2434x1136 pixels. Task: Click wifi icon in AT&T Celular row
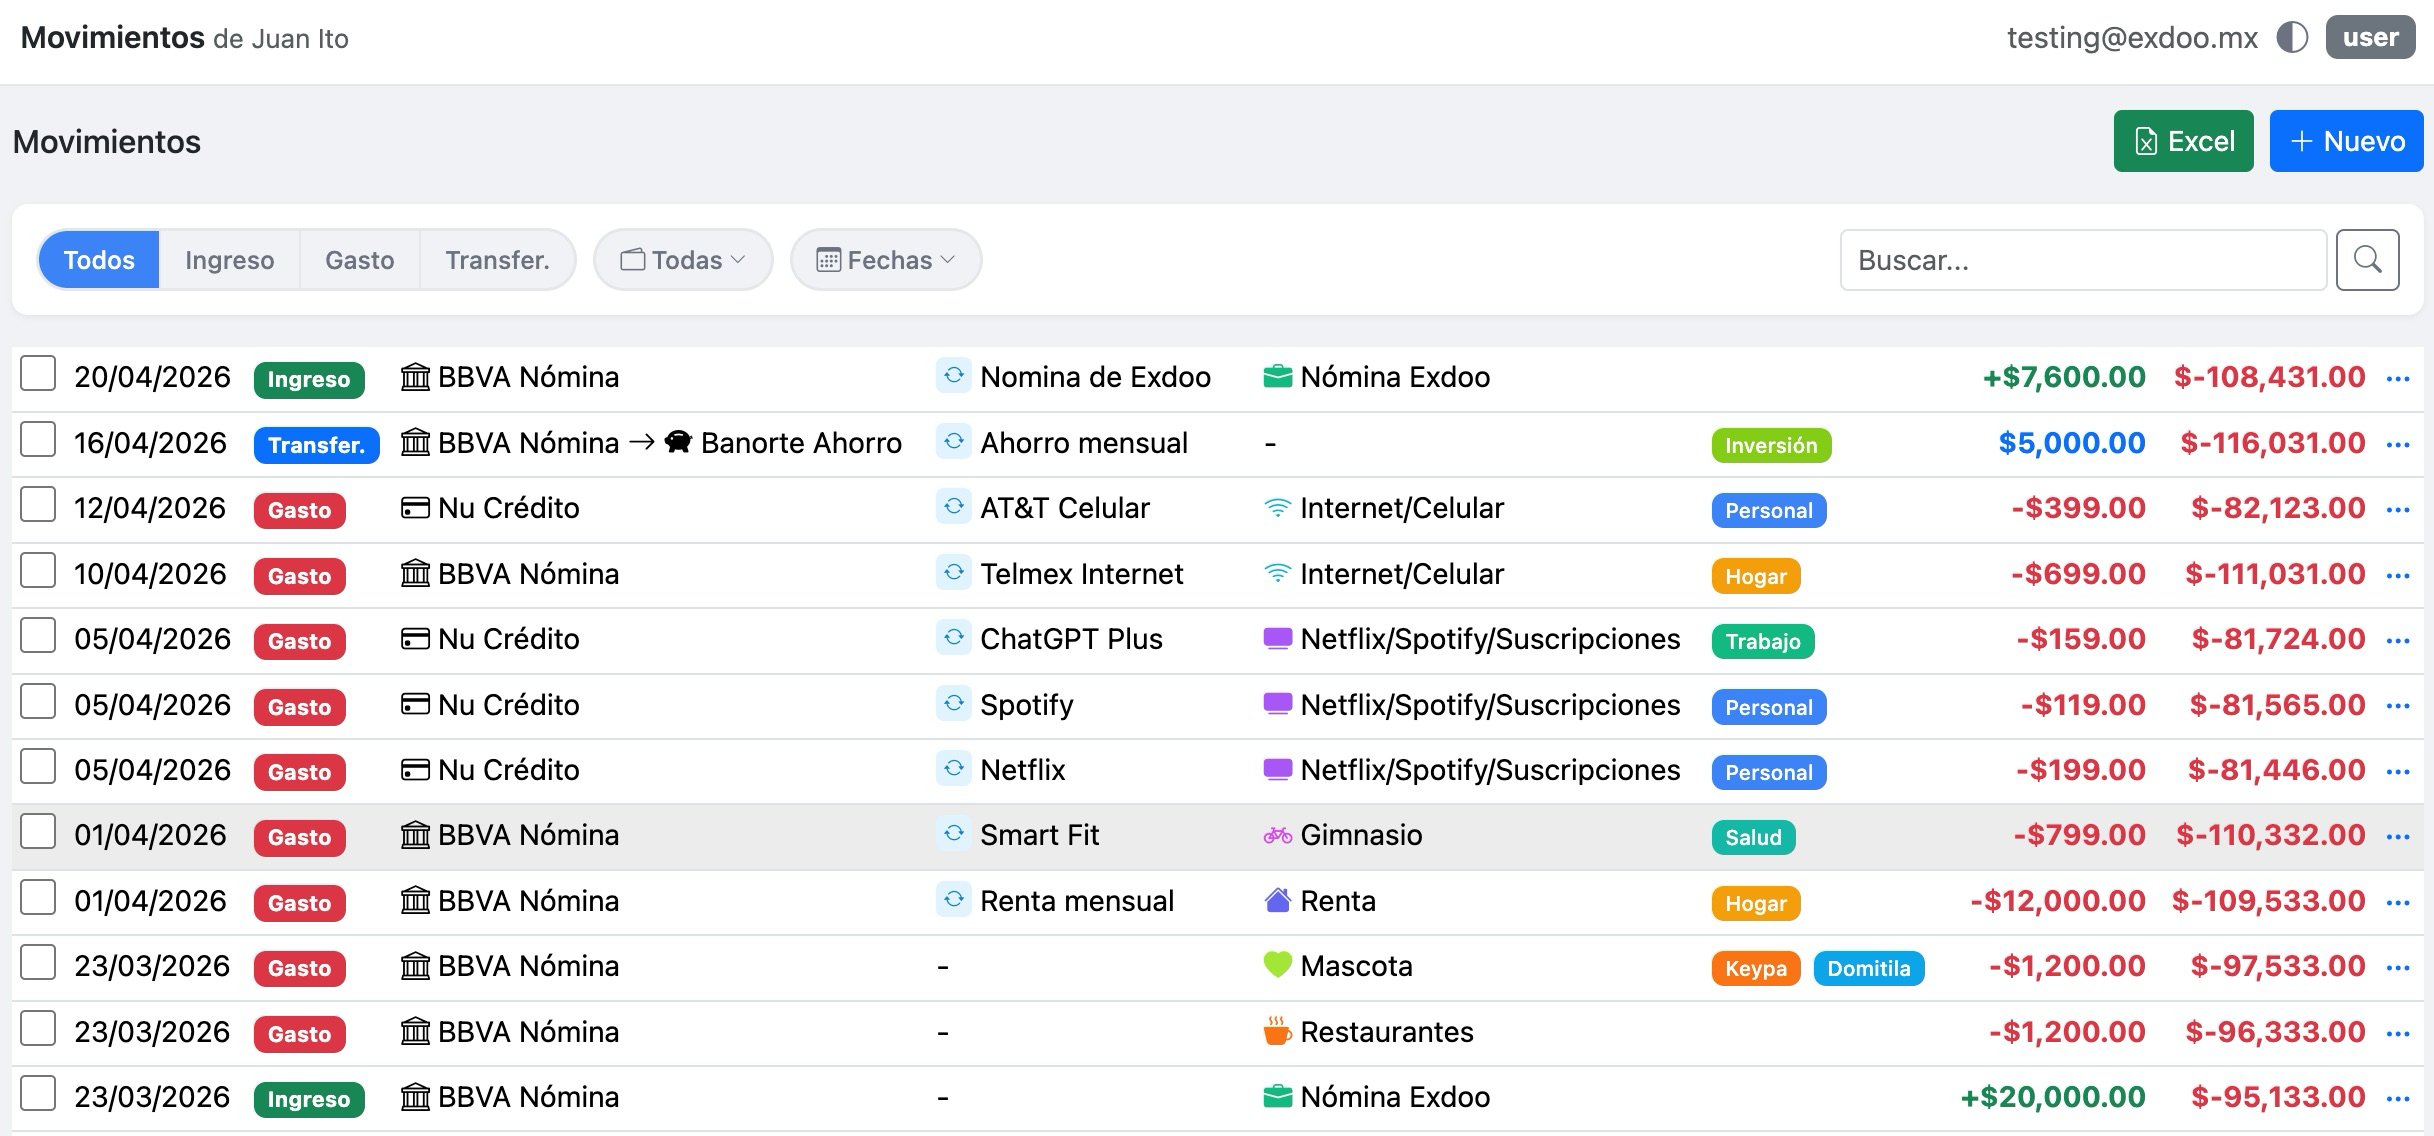coord(1277,508)
